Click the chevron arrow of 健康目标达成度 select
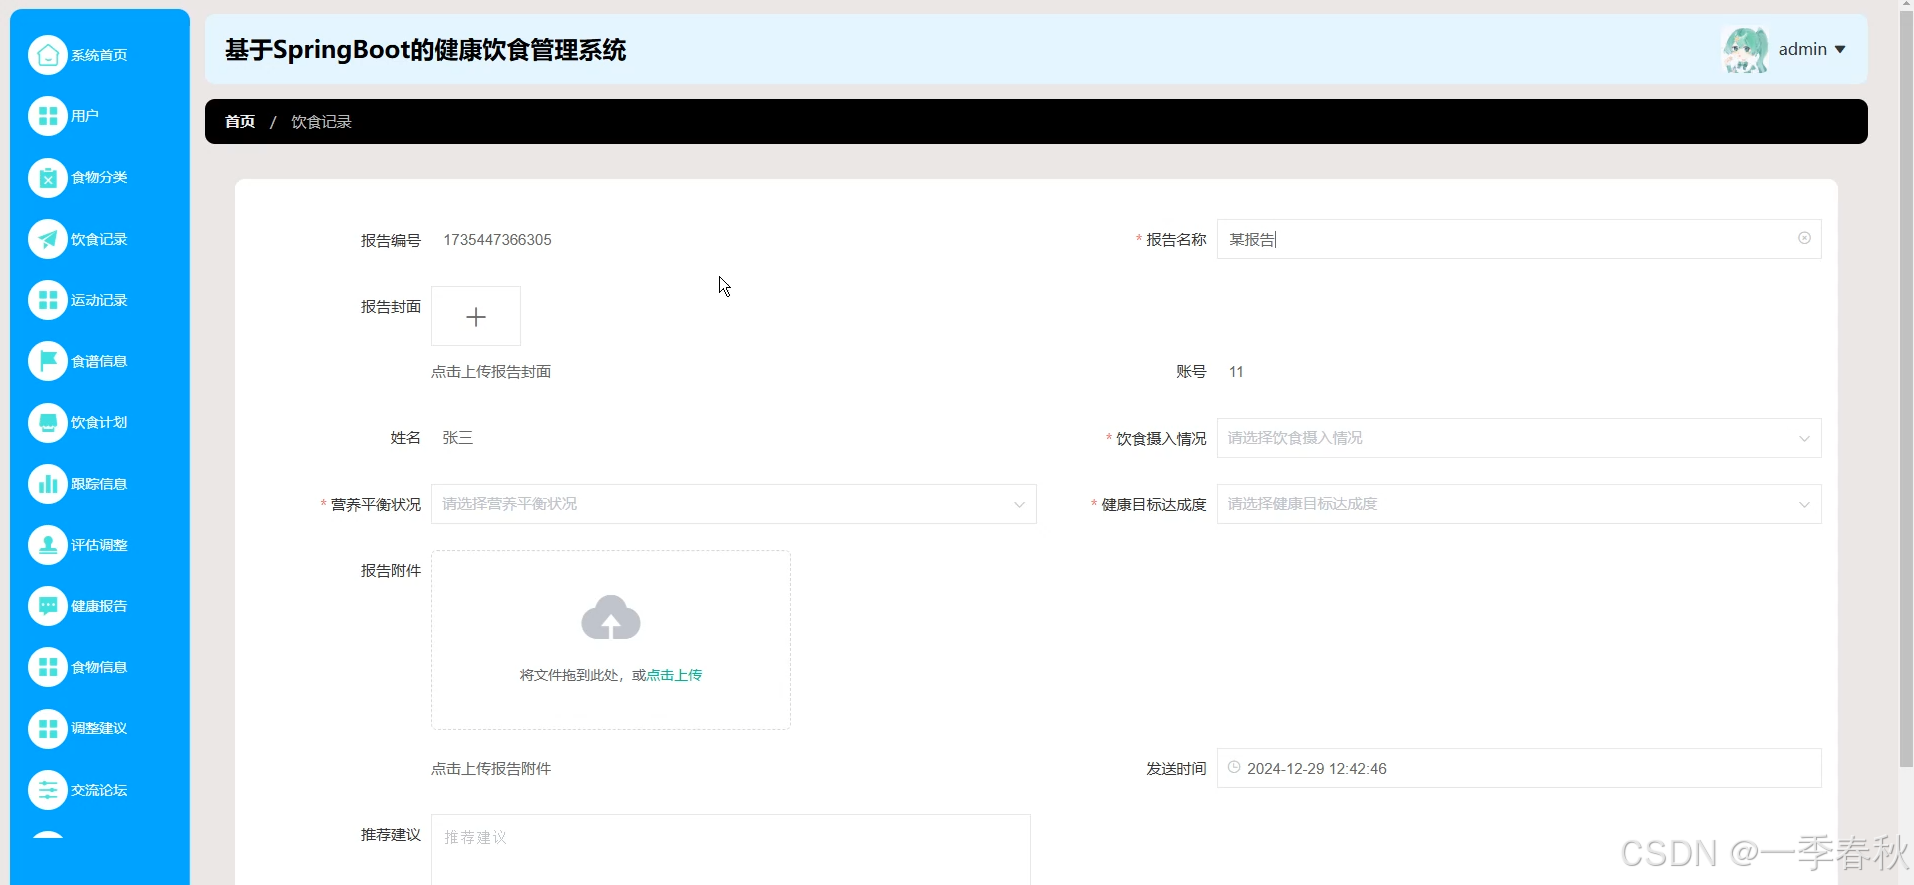Viewport: 1914px width, 885px height. pyautogui.click(x=1804, y=504)
